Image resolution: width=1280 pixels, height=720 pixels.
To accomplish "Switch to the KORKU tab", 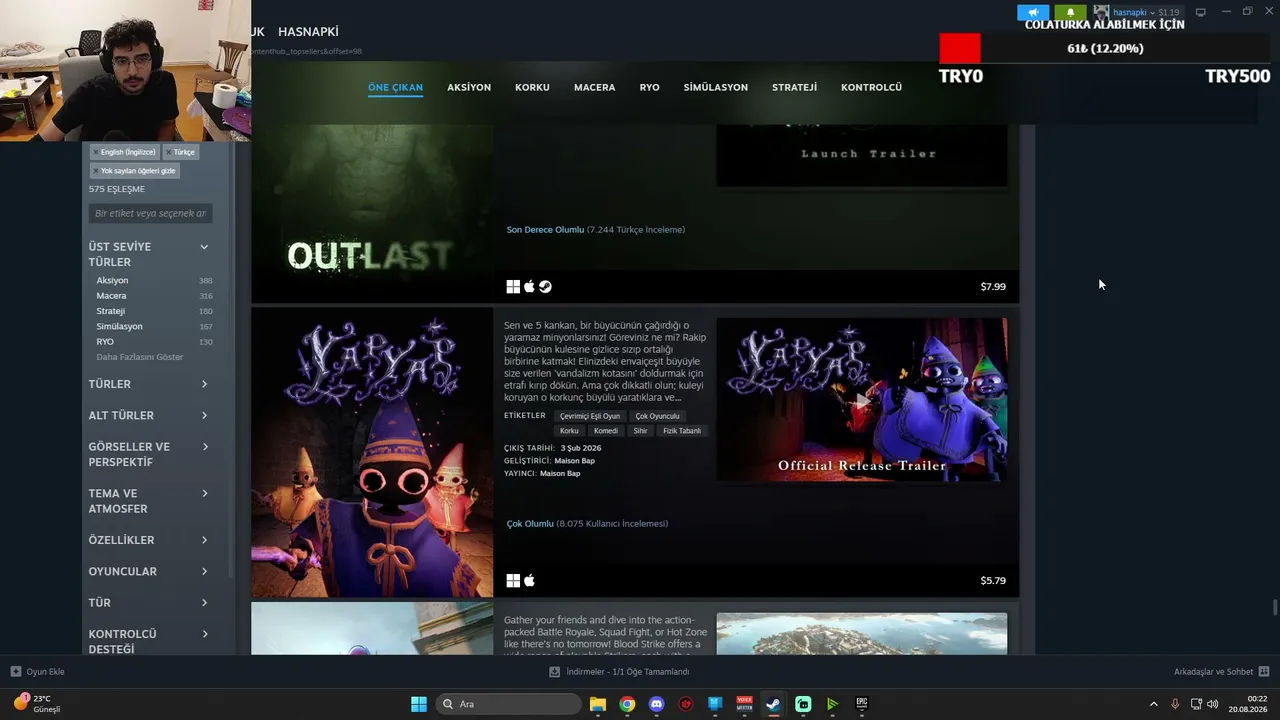I will (x=532, y=87).
